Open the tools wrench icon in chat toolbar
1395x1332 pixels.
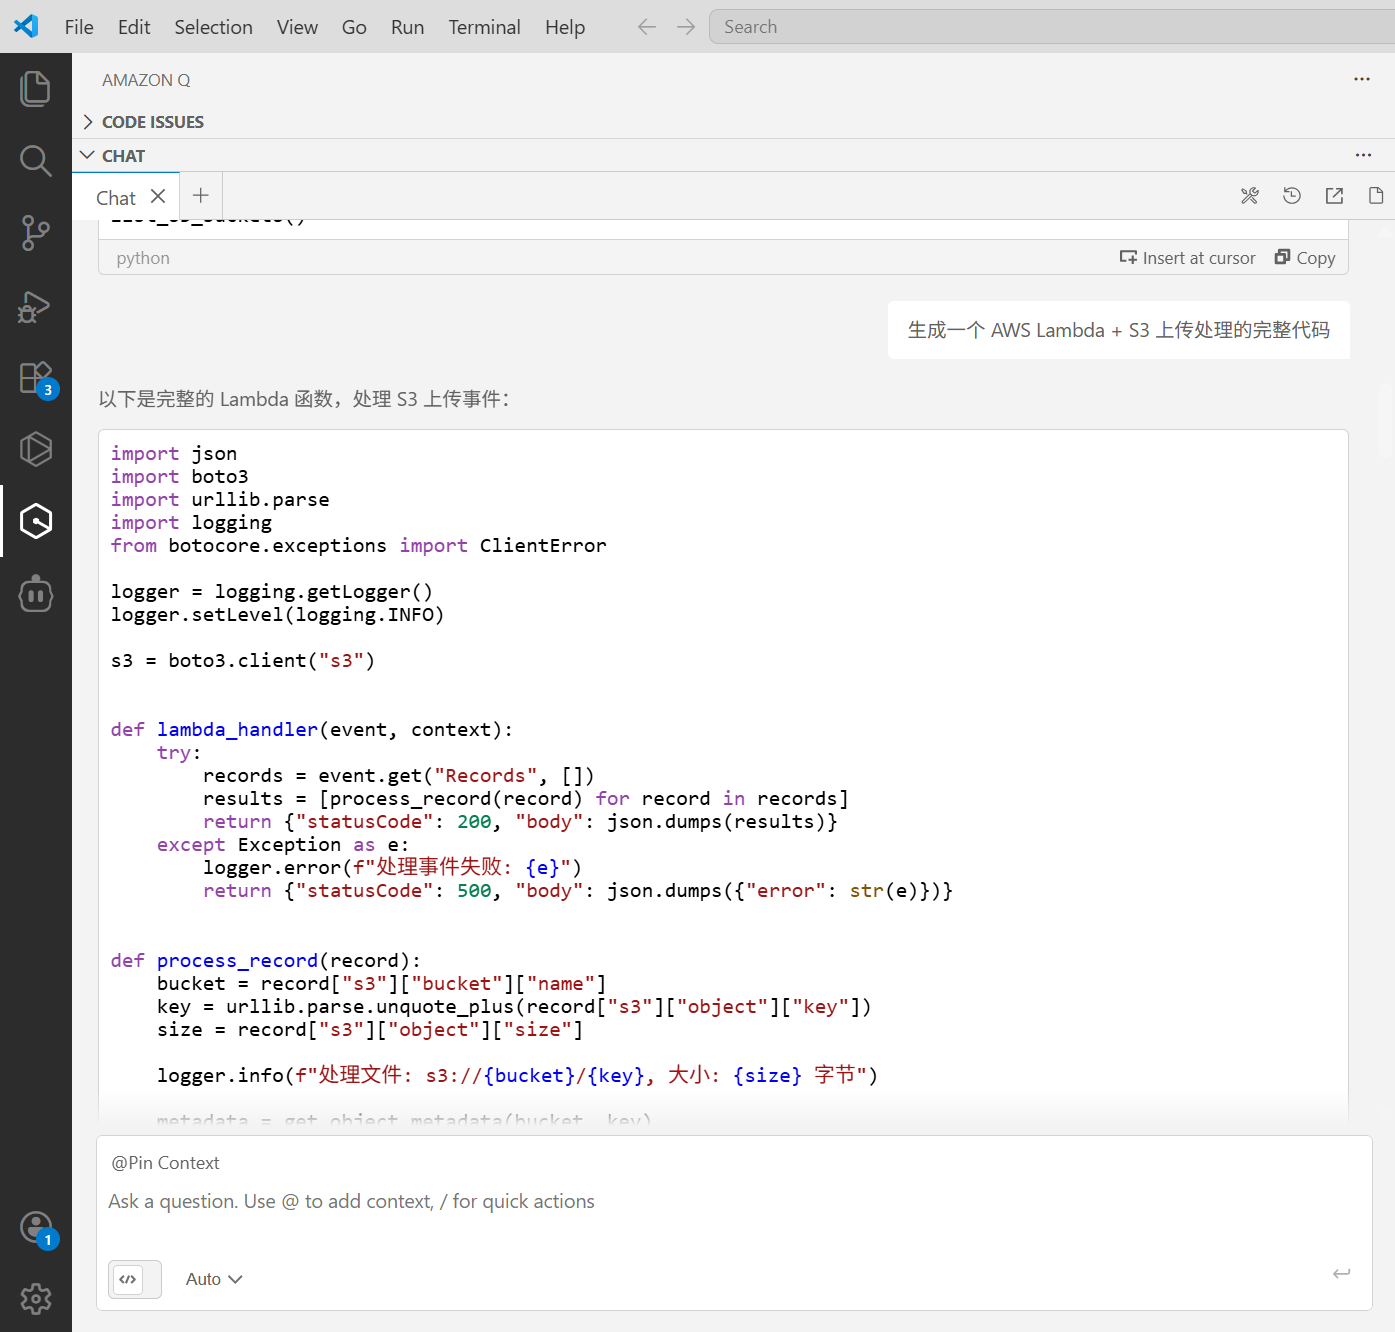point(1250,196)
